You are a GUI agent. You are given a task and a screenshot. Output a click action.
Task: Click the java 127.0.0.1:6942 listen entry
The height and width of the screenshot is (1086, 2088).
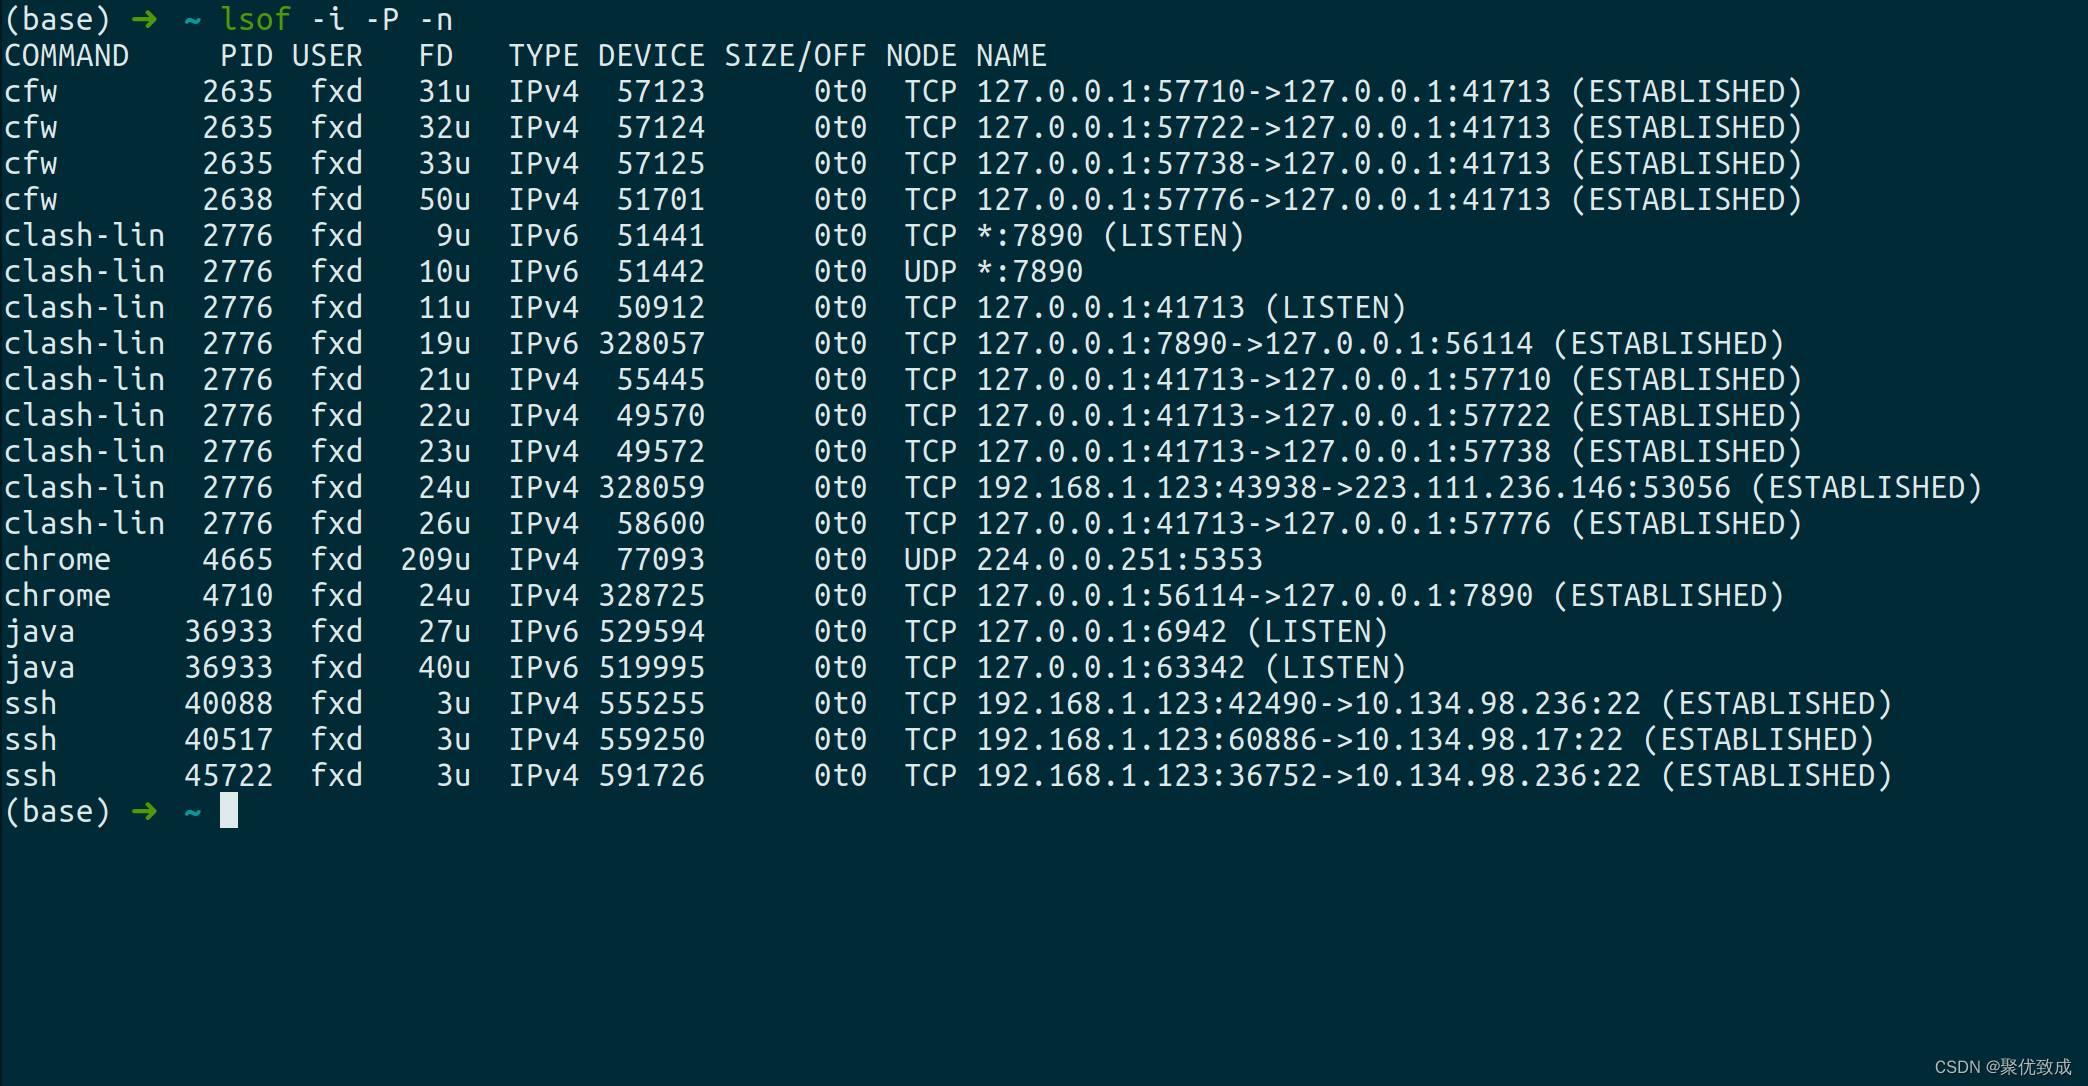point(1182,632)
